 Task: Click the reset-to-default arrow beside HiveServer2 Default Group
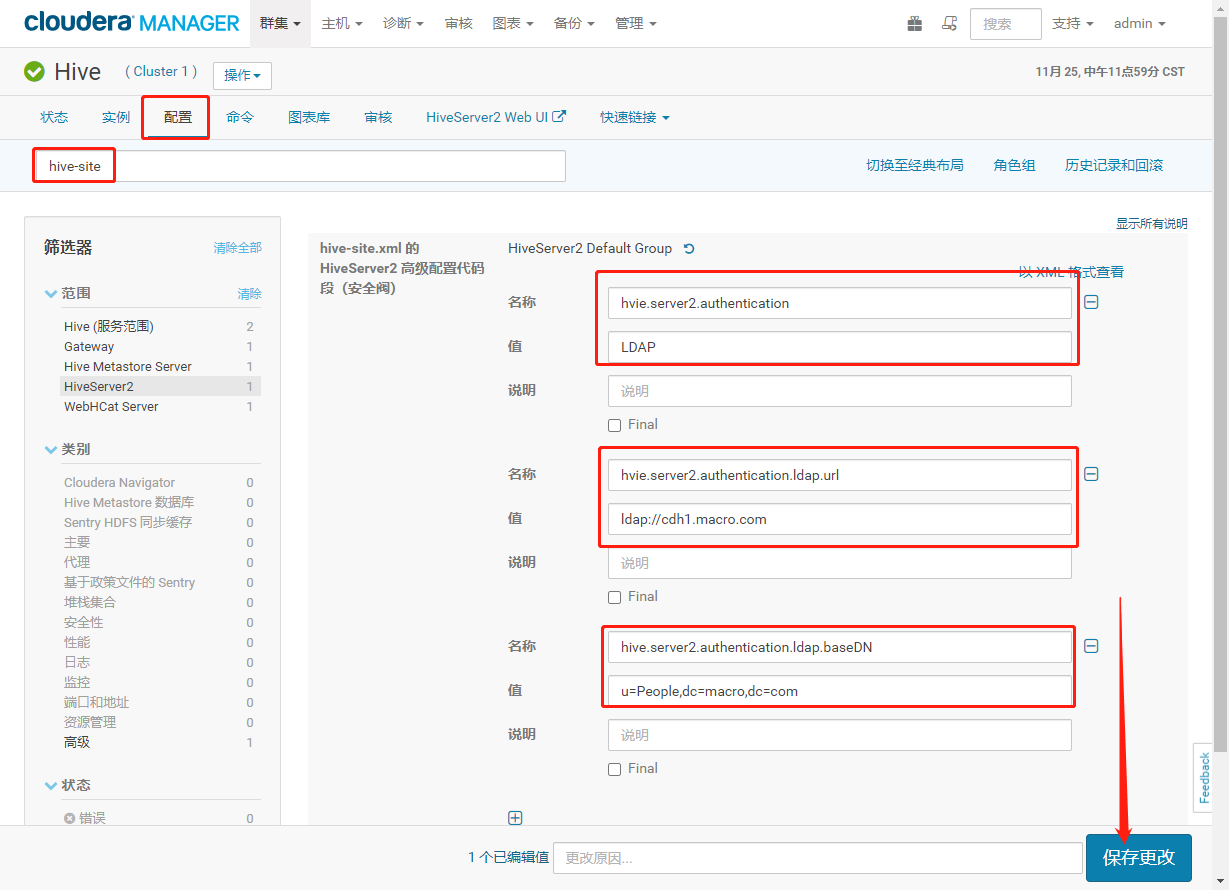[689, 249]
